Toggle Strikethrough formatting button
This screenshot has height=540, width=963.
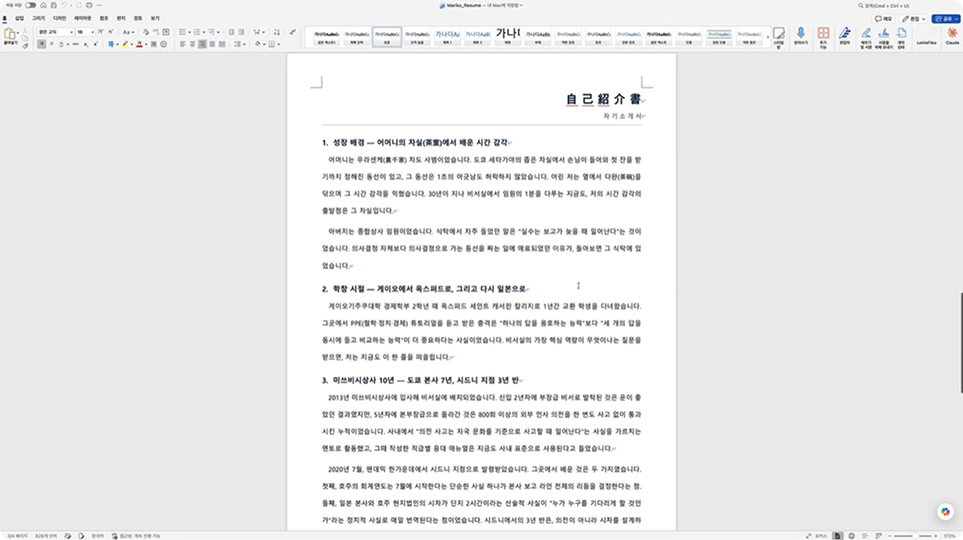[x=76, y=44]
